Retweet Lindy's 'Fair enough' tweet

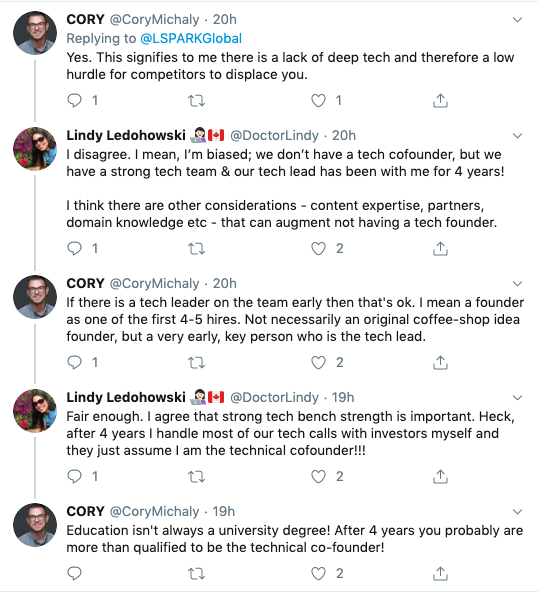(x=196, y=476)
